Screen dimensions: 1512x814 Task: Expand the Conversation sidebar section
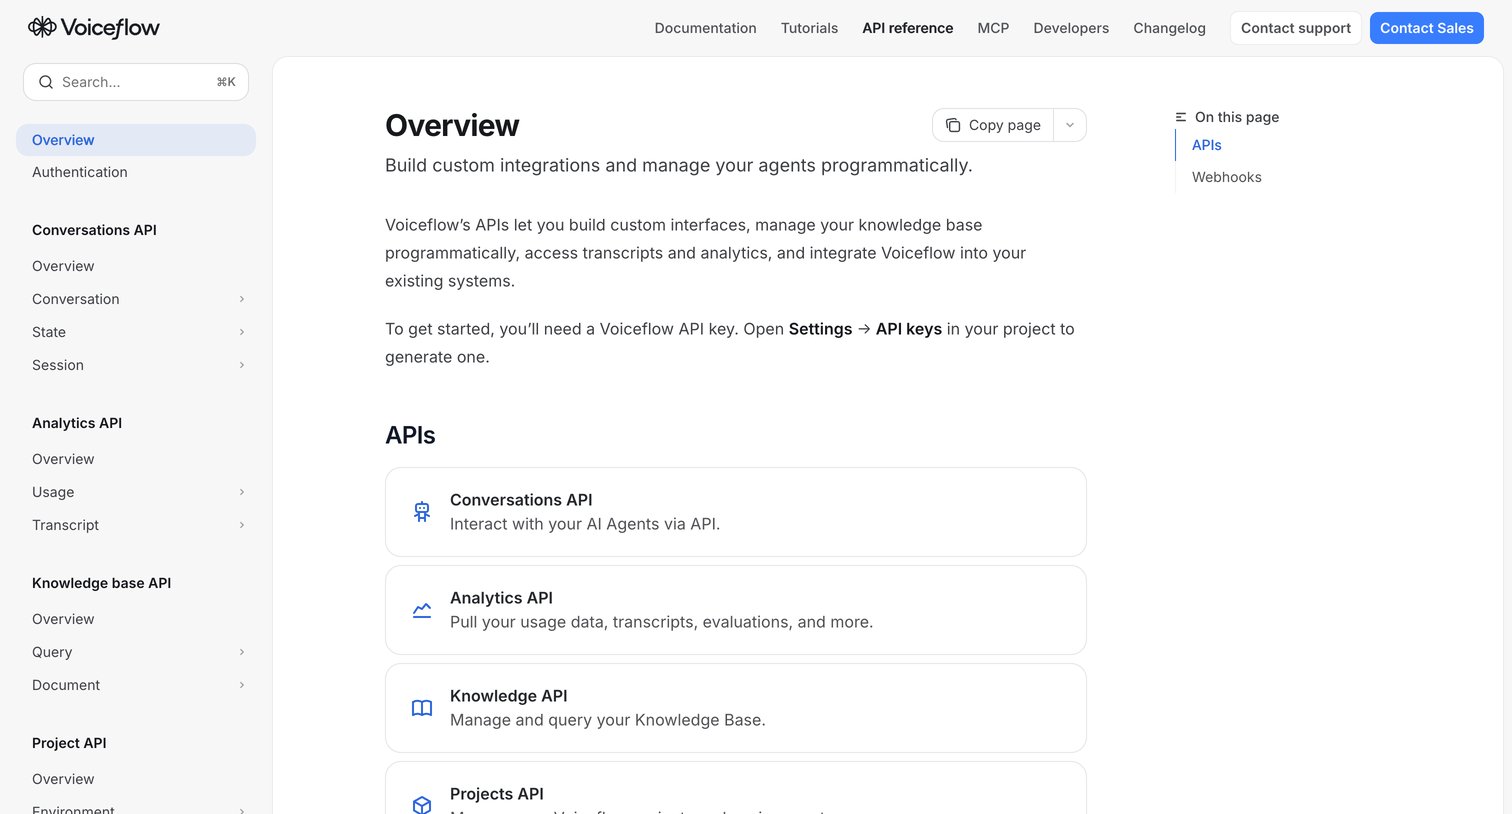tap(242, 299)
